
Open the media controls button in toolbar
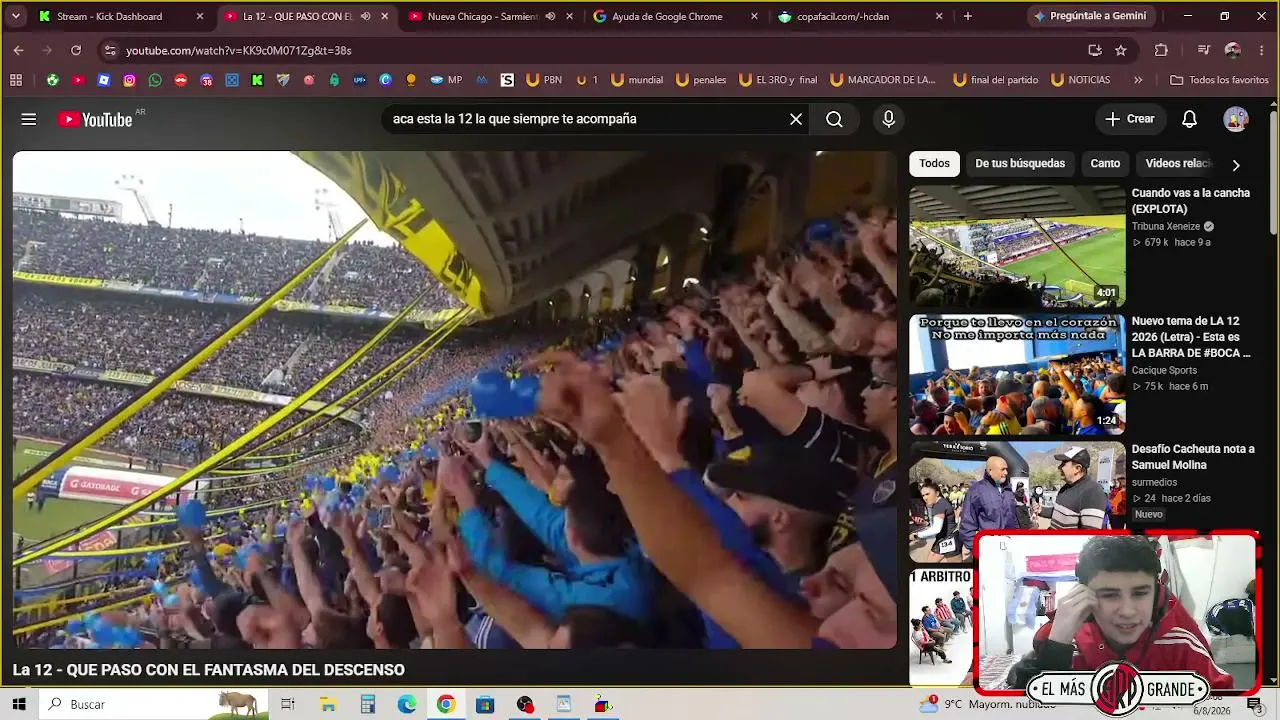pyautogui.click(x=1204, y=50)
